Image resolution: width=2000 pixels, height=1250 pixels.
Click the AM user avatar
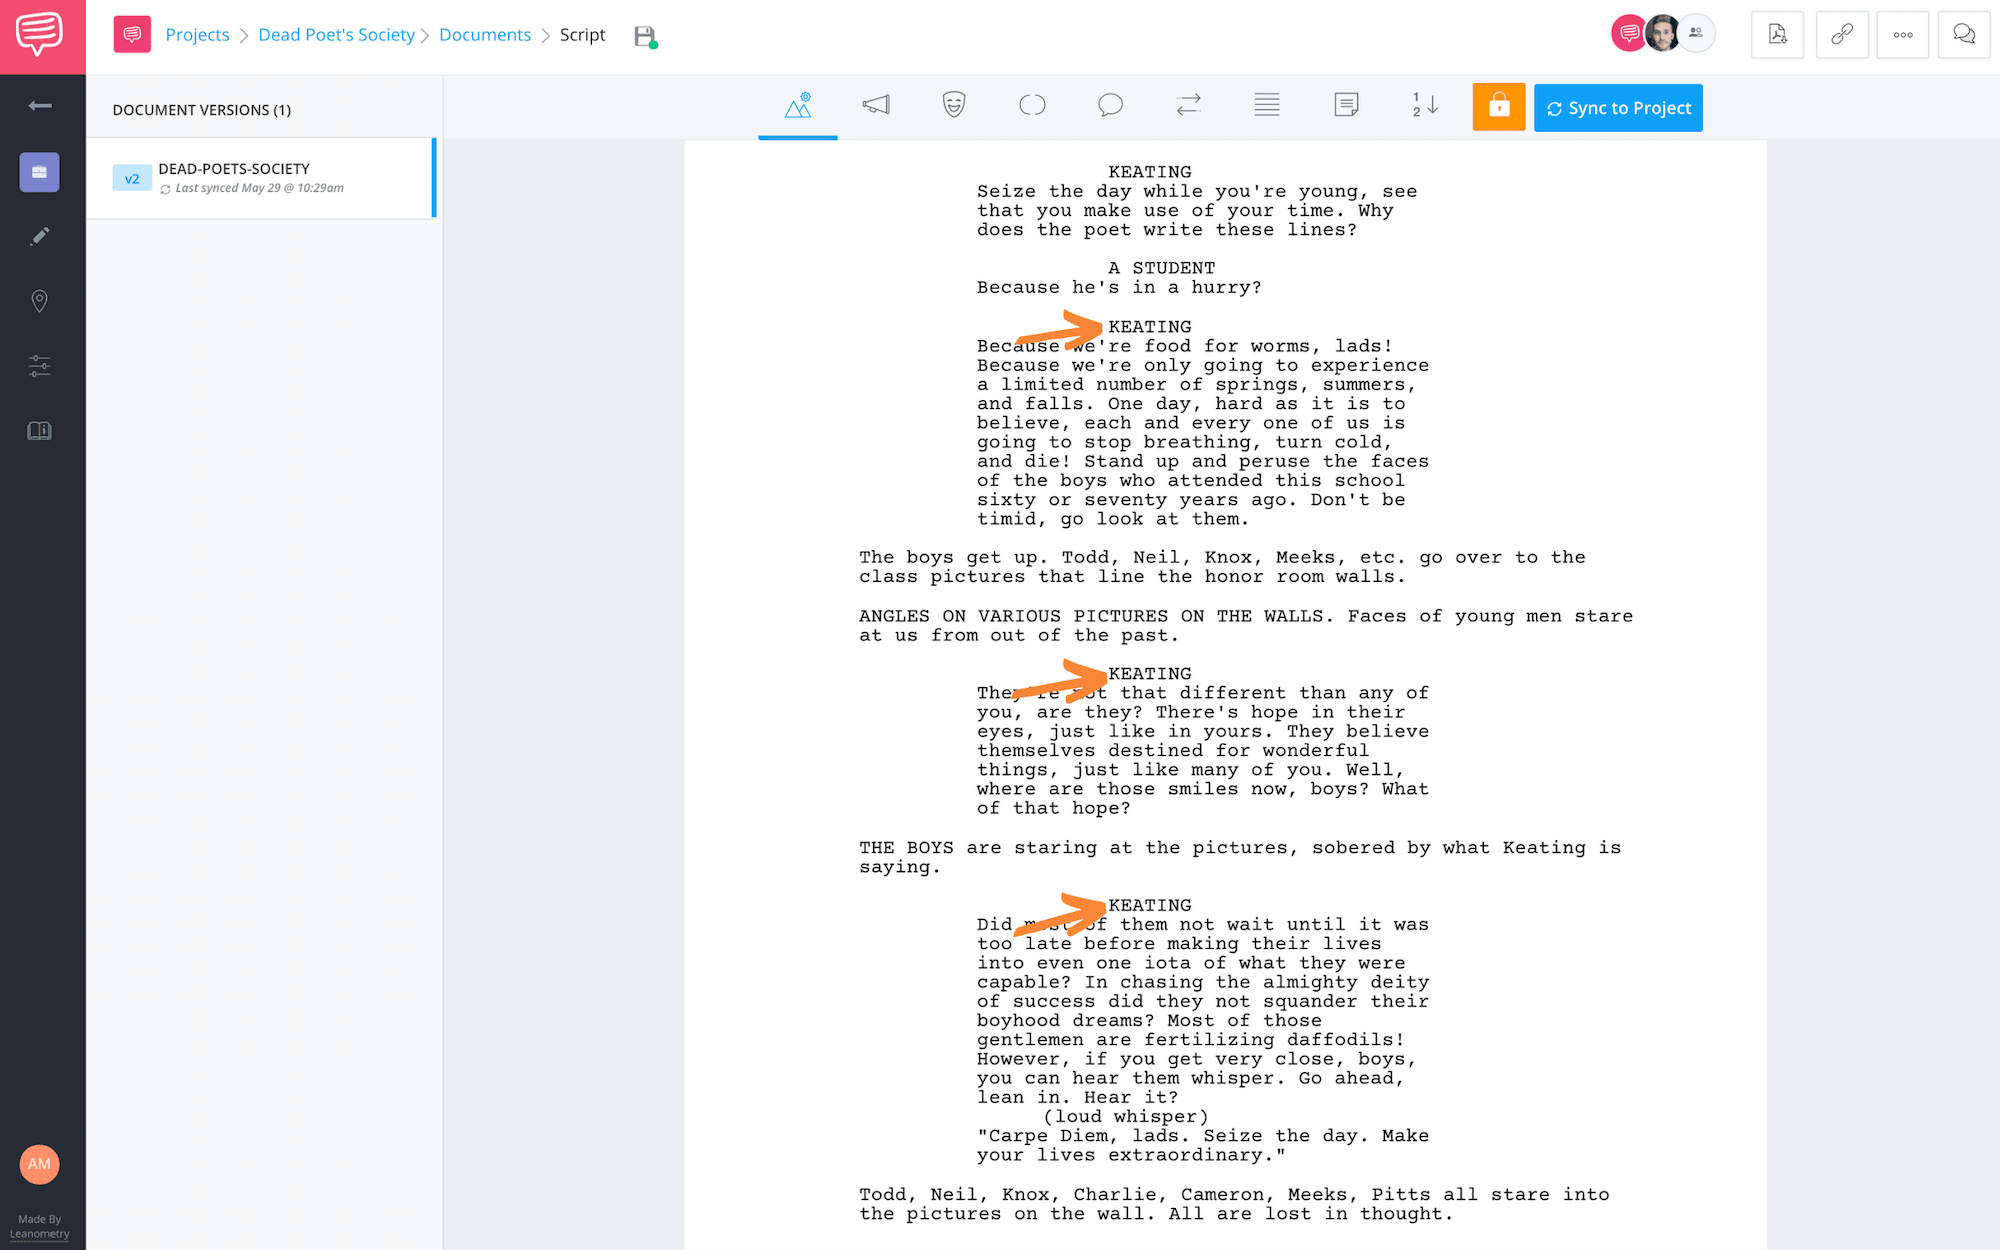point(40,1164)
